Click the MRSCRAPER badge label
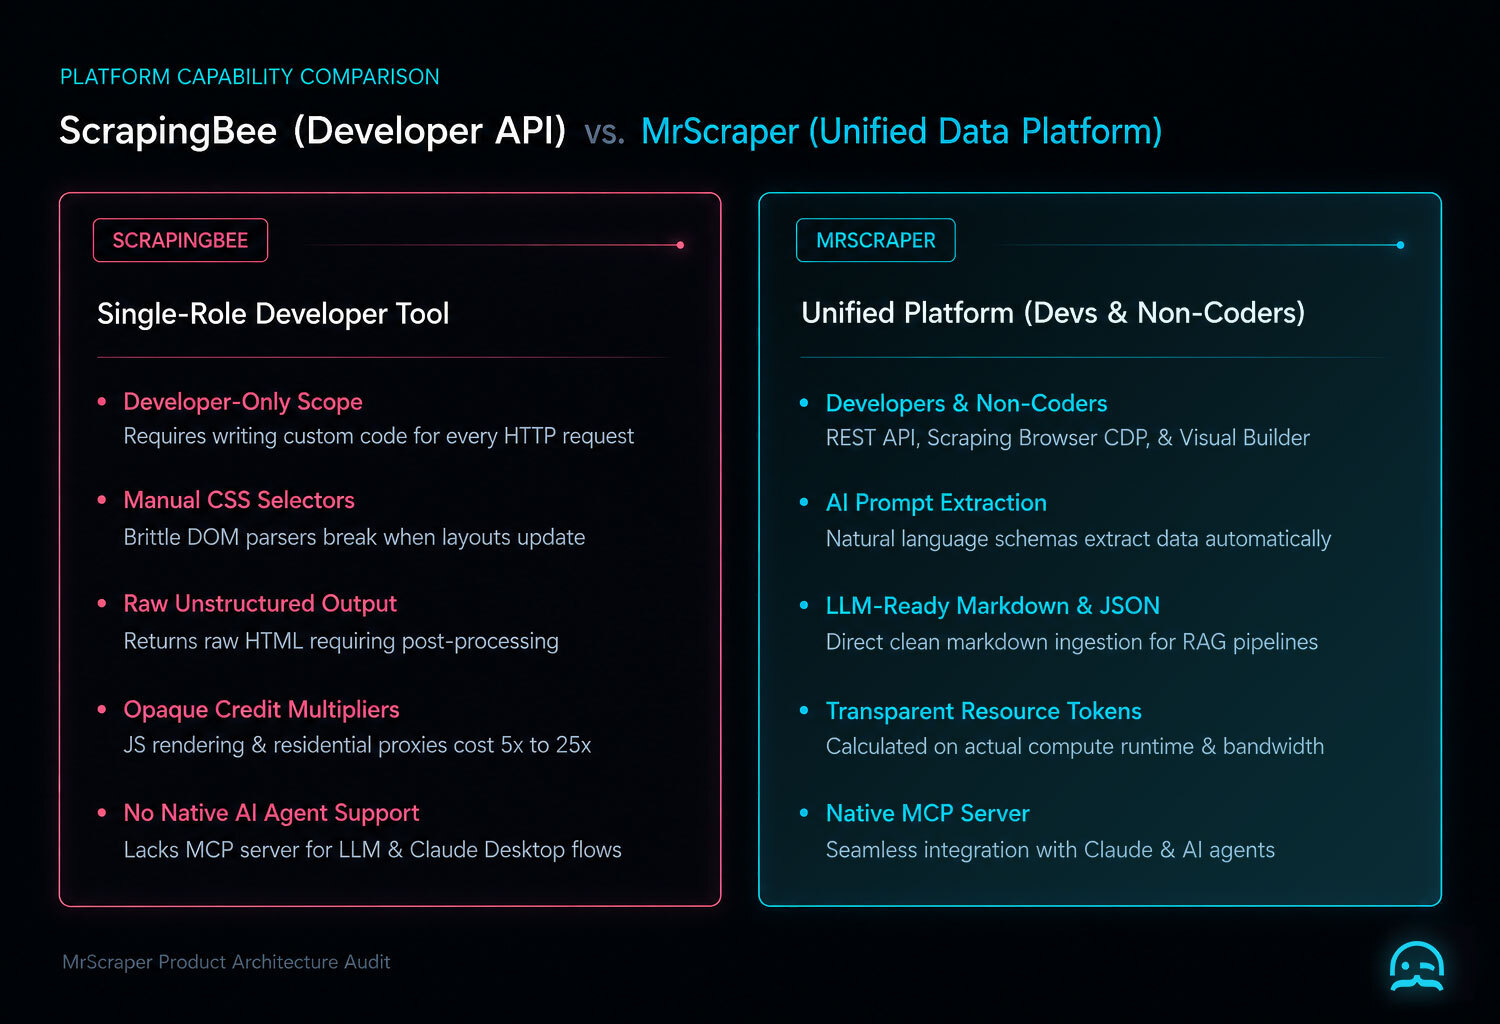The image size is (1500, 1024). 876,240
